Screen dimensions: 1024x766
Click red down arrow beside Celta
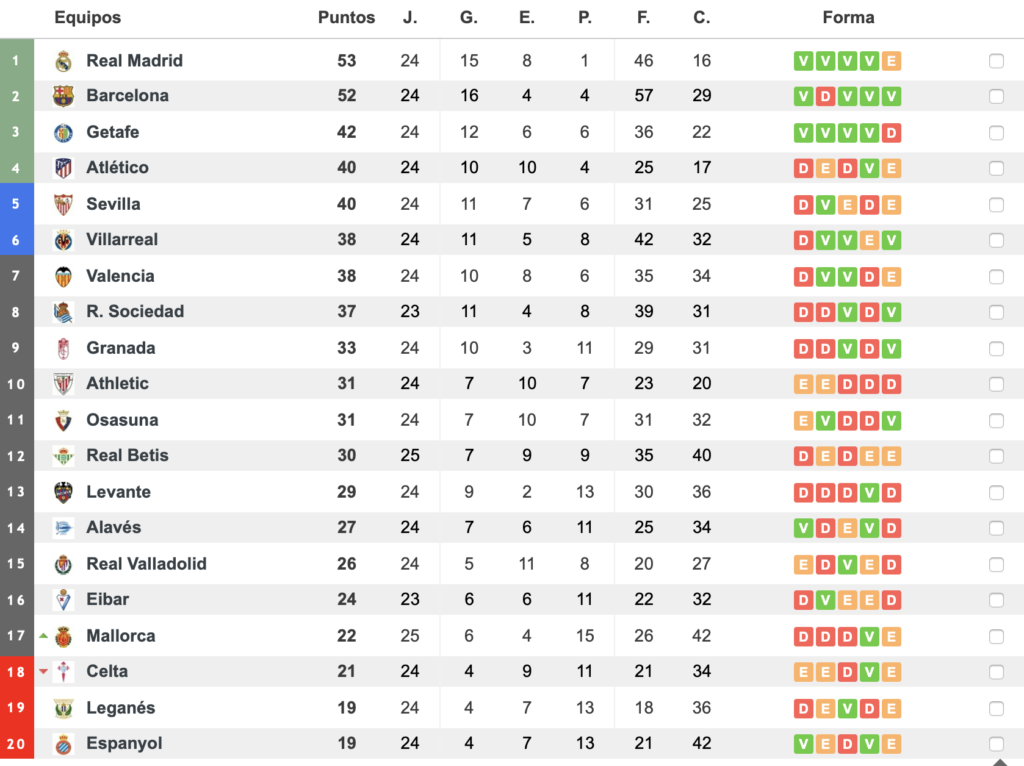[x=43, y=671]
